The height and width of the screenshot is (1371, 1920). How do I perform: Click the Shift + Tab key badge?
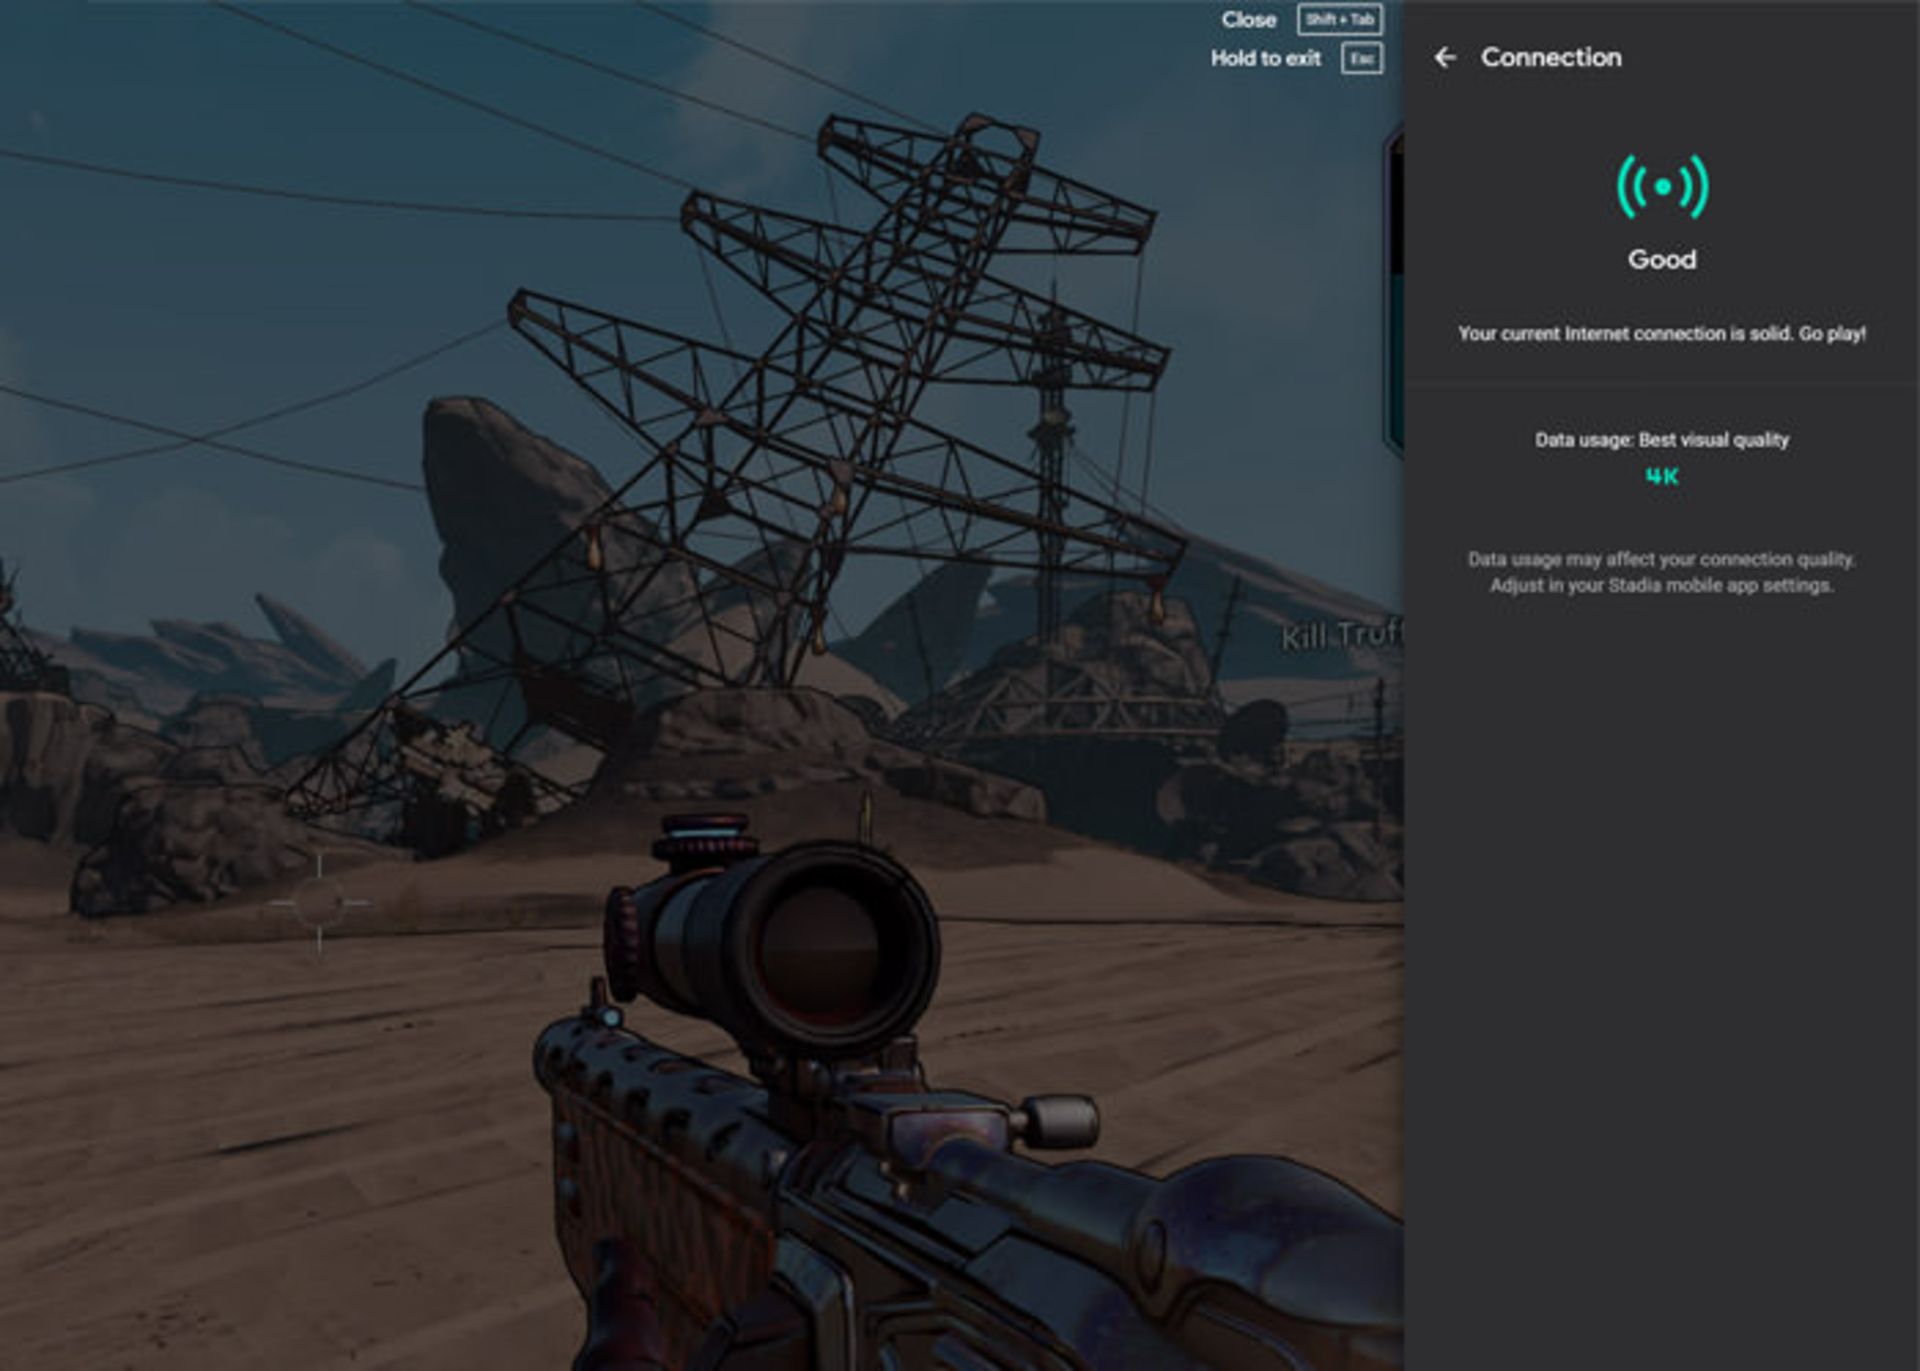pyautogui.click(x=1339, y=20)
